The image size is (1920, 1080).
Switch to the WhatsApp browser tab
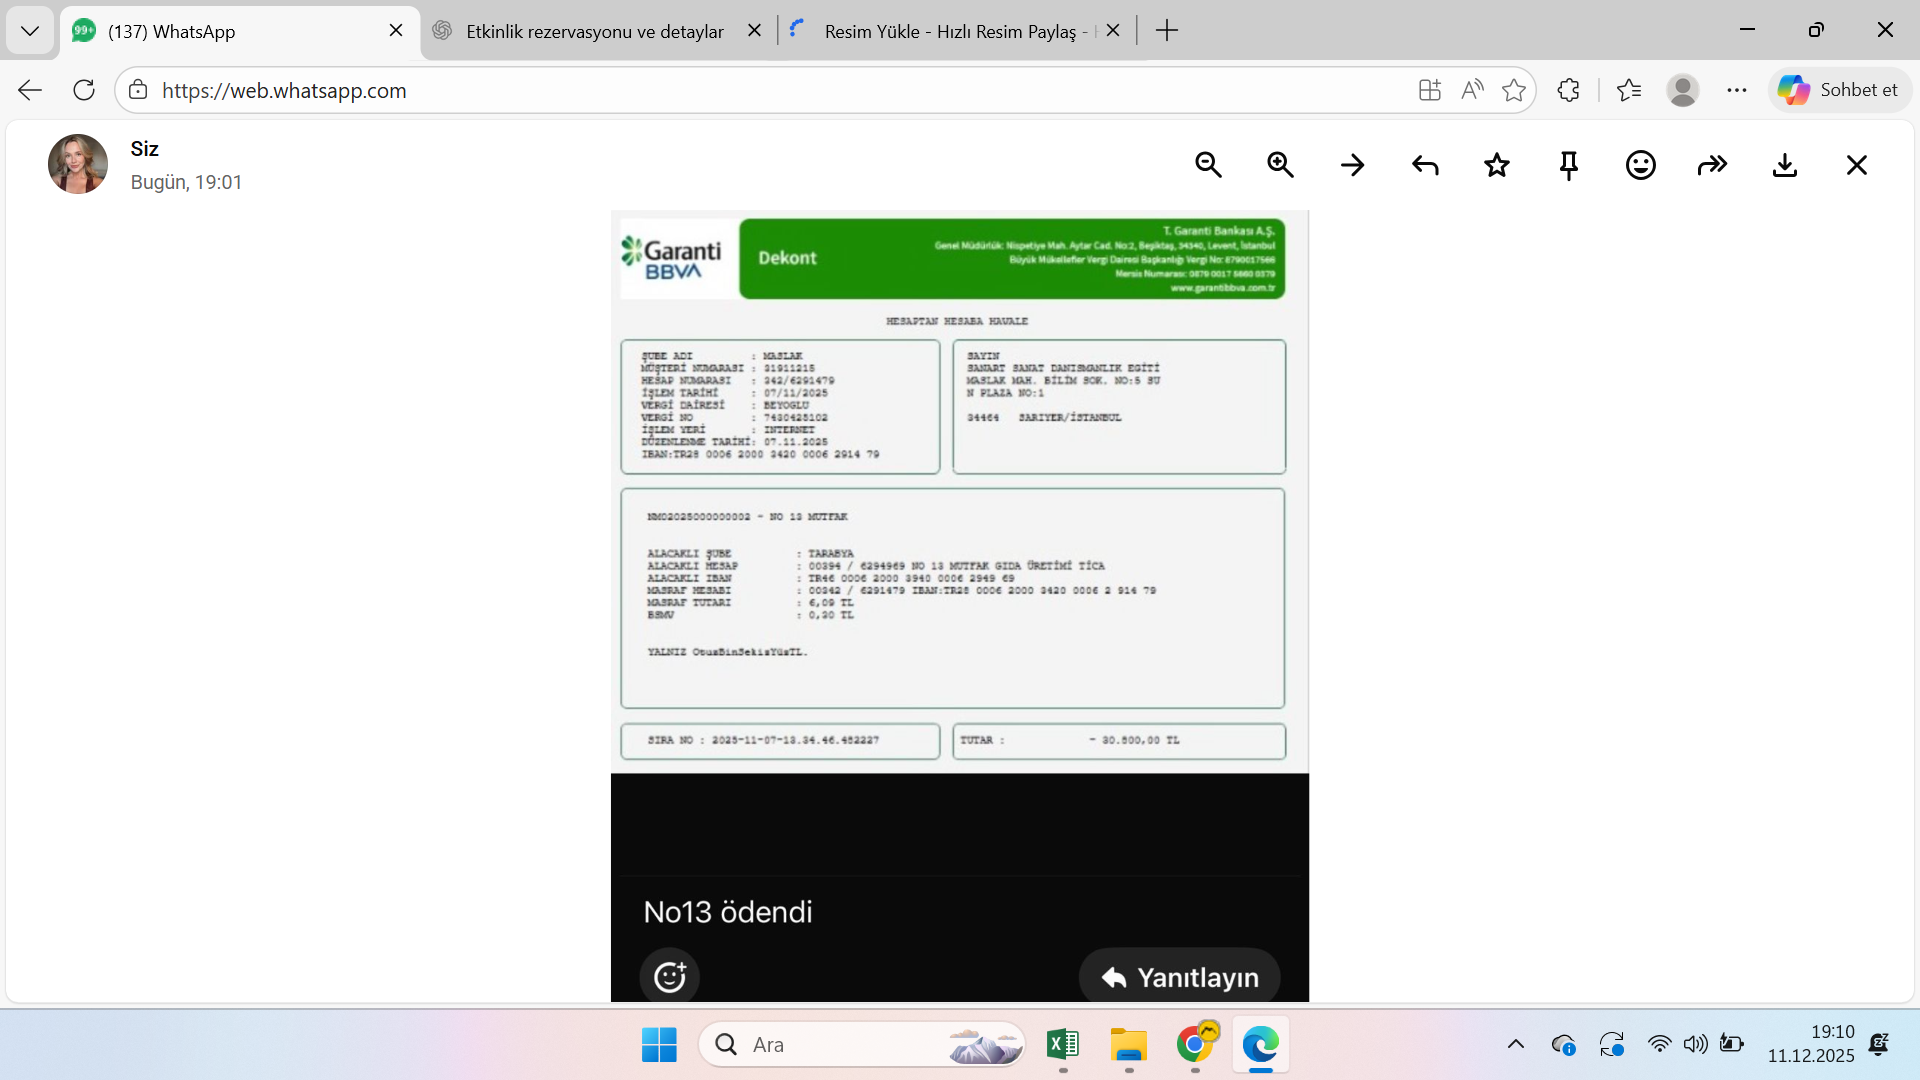tap(240, 31)
